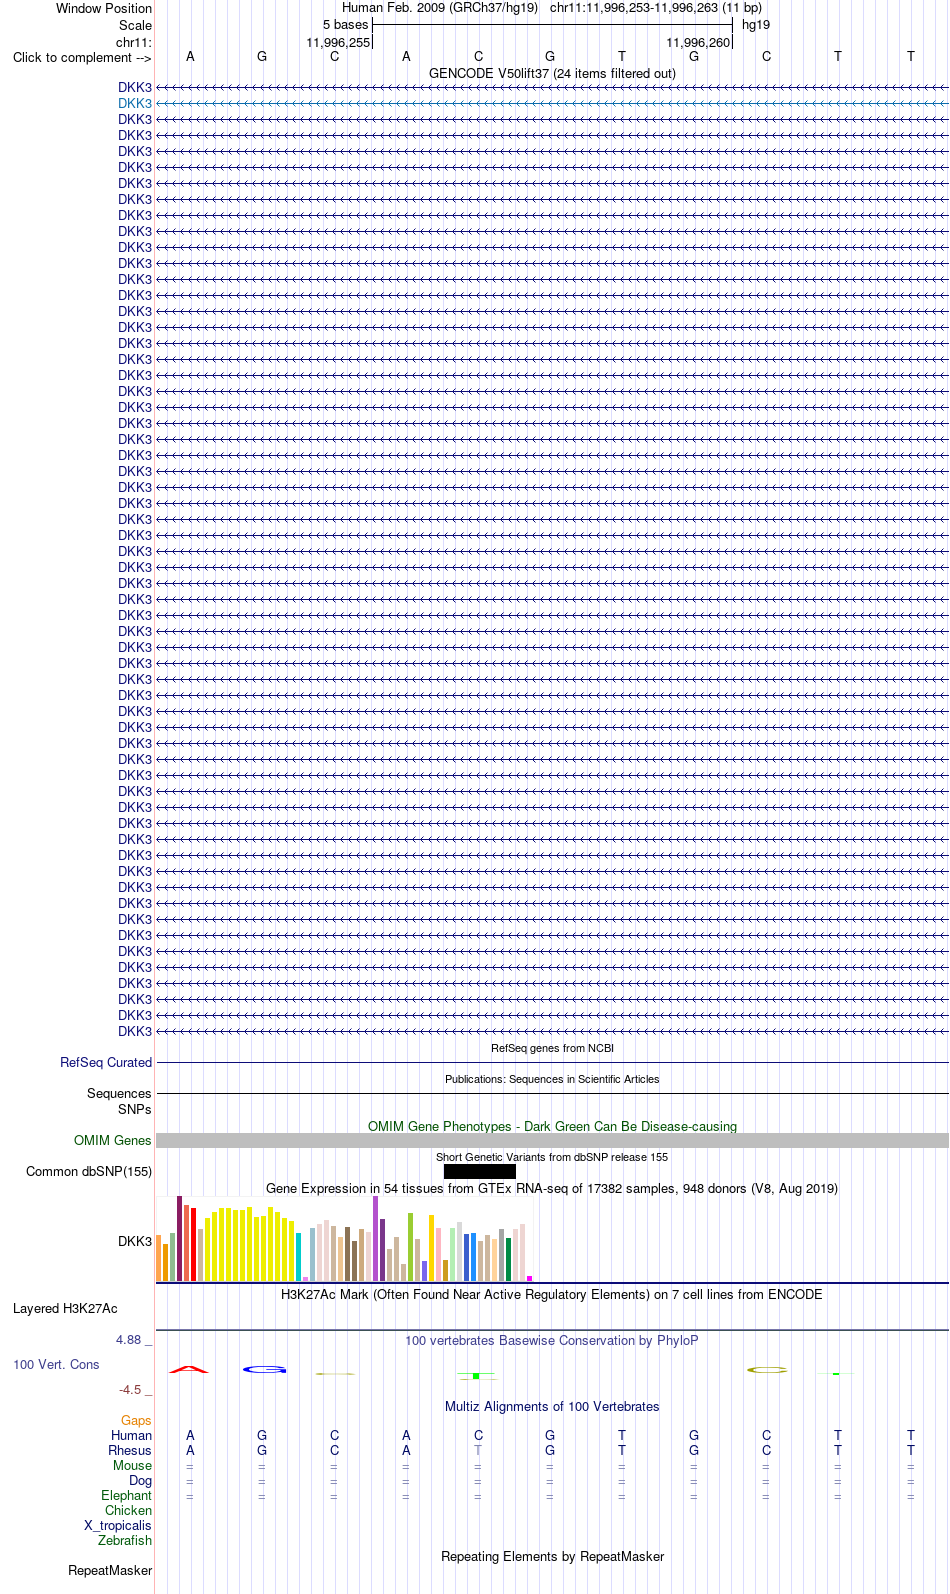This screenshot has height=1594, width=950.
Task: Click the hg19 label beside the scale bar
Action: pyautogui.click(x=756, y=25)
